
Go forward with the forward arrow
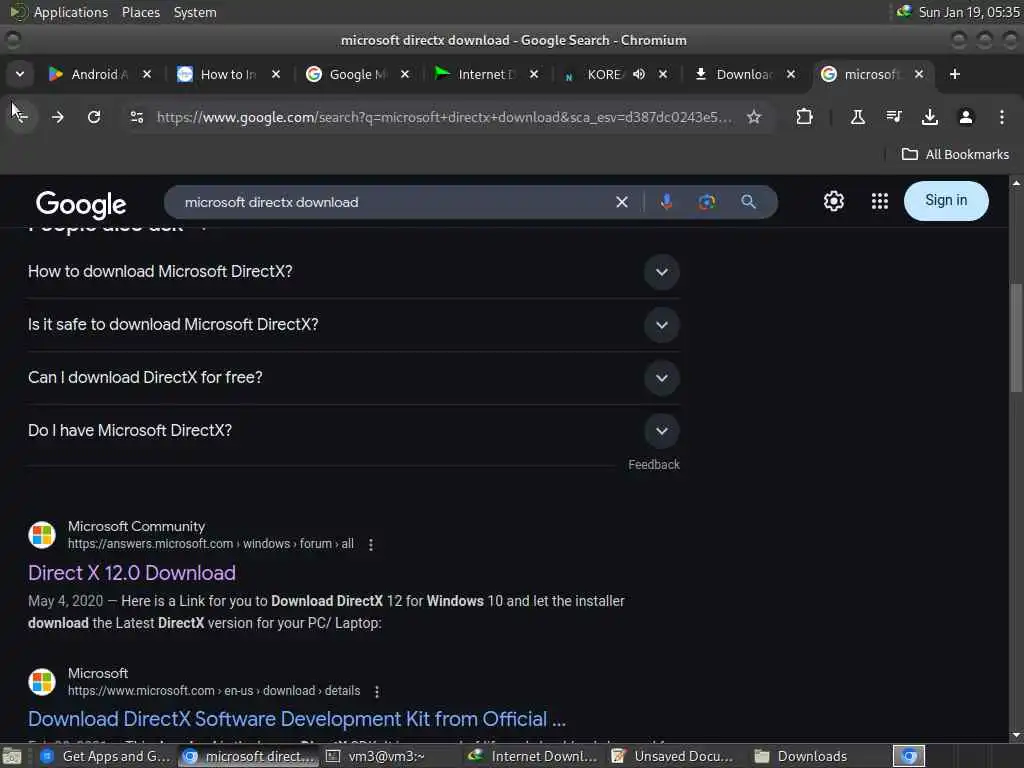pyautogui.click(x=57, y=117)
